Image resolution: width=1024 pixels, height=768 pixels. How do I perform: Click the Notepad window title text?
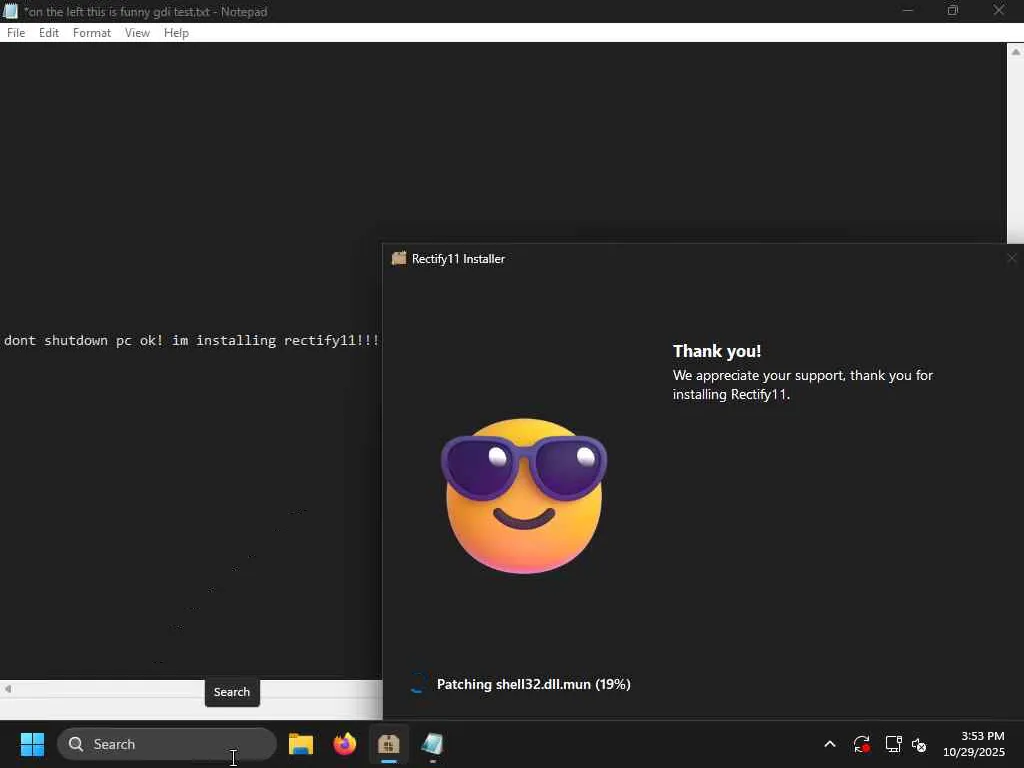(146, 12)
